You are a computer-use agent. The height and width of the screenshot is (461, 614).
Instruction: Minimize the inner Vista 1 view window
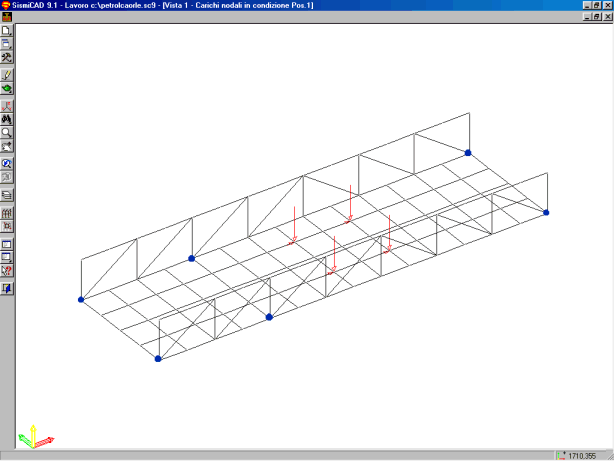click(x=587, y=16)
